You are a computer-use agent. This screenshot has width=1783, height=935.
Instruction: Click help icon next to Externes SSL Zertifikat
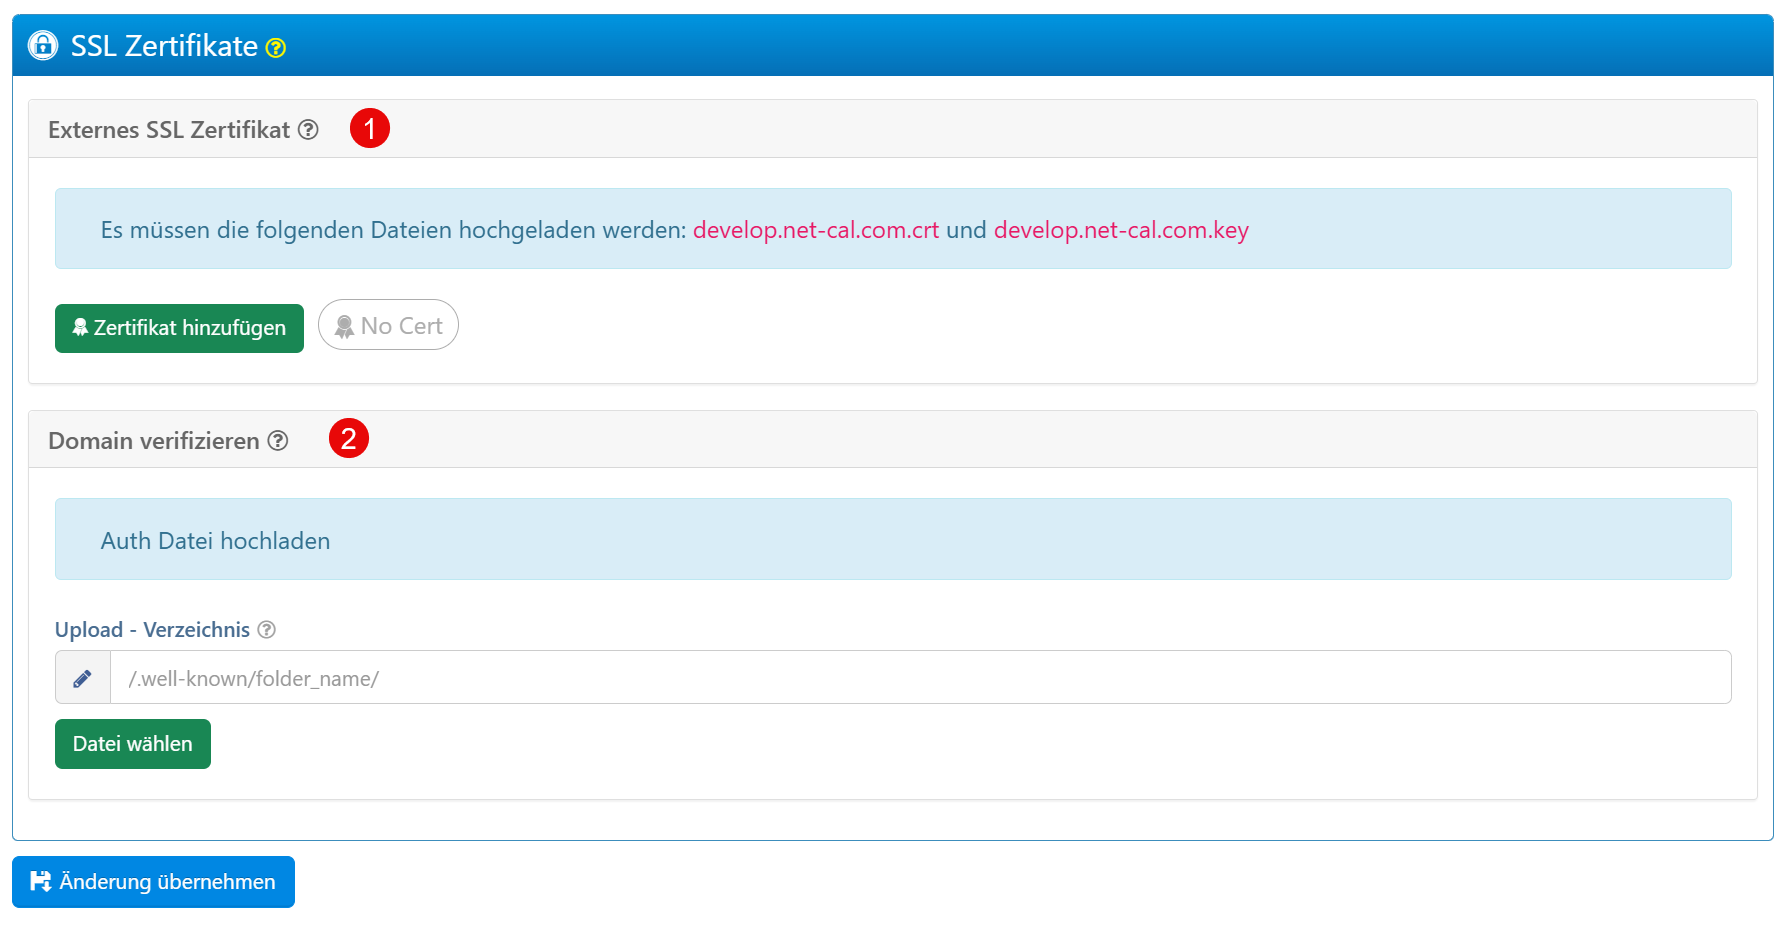309,130
